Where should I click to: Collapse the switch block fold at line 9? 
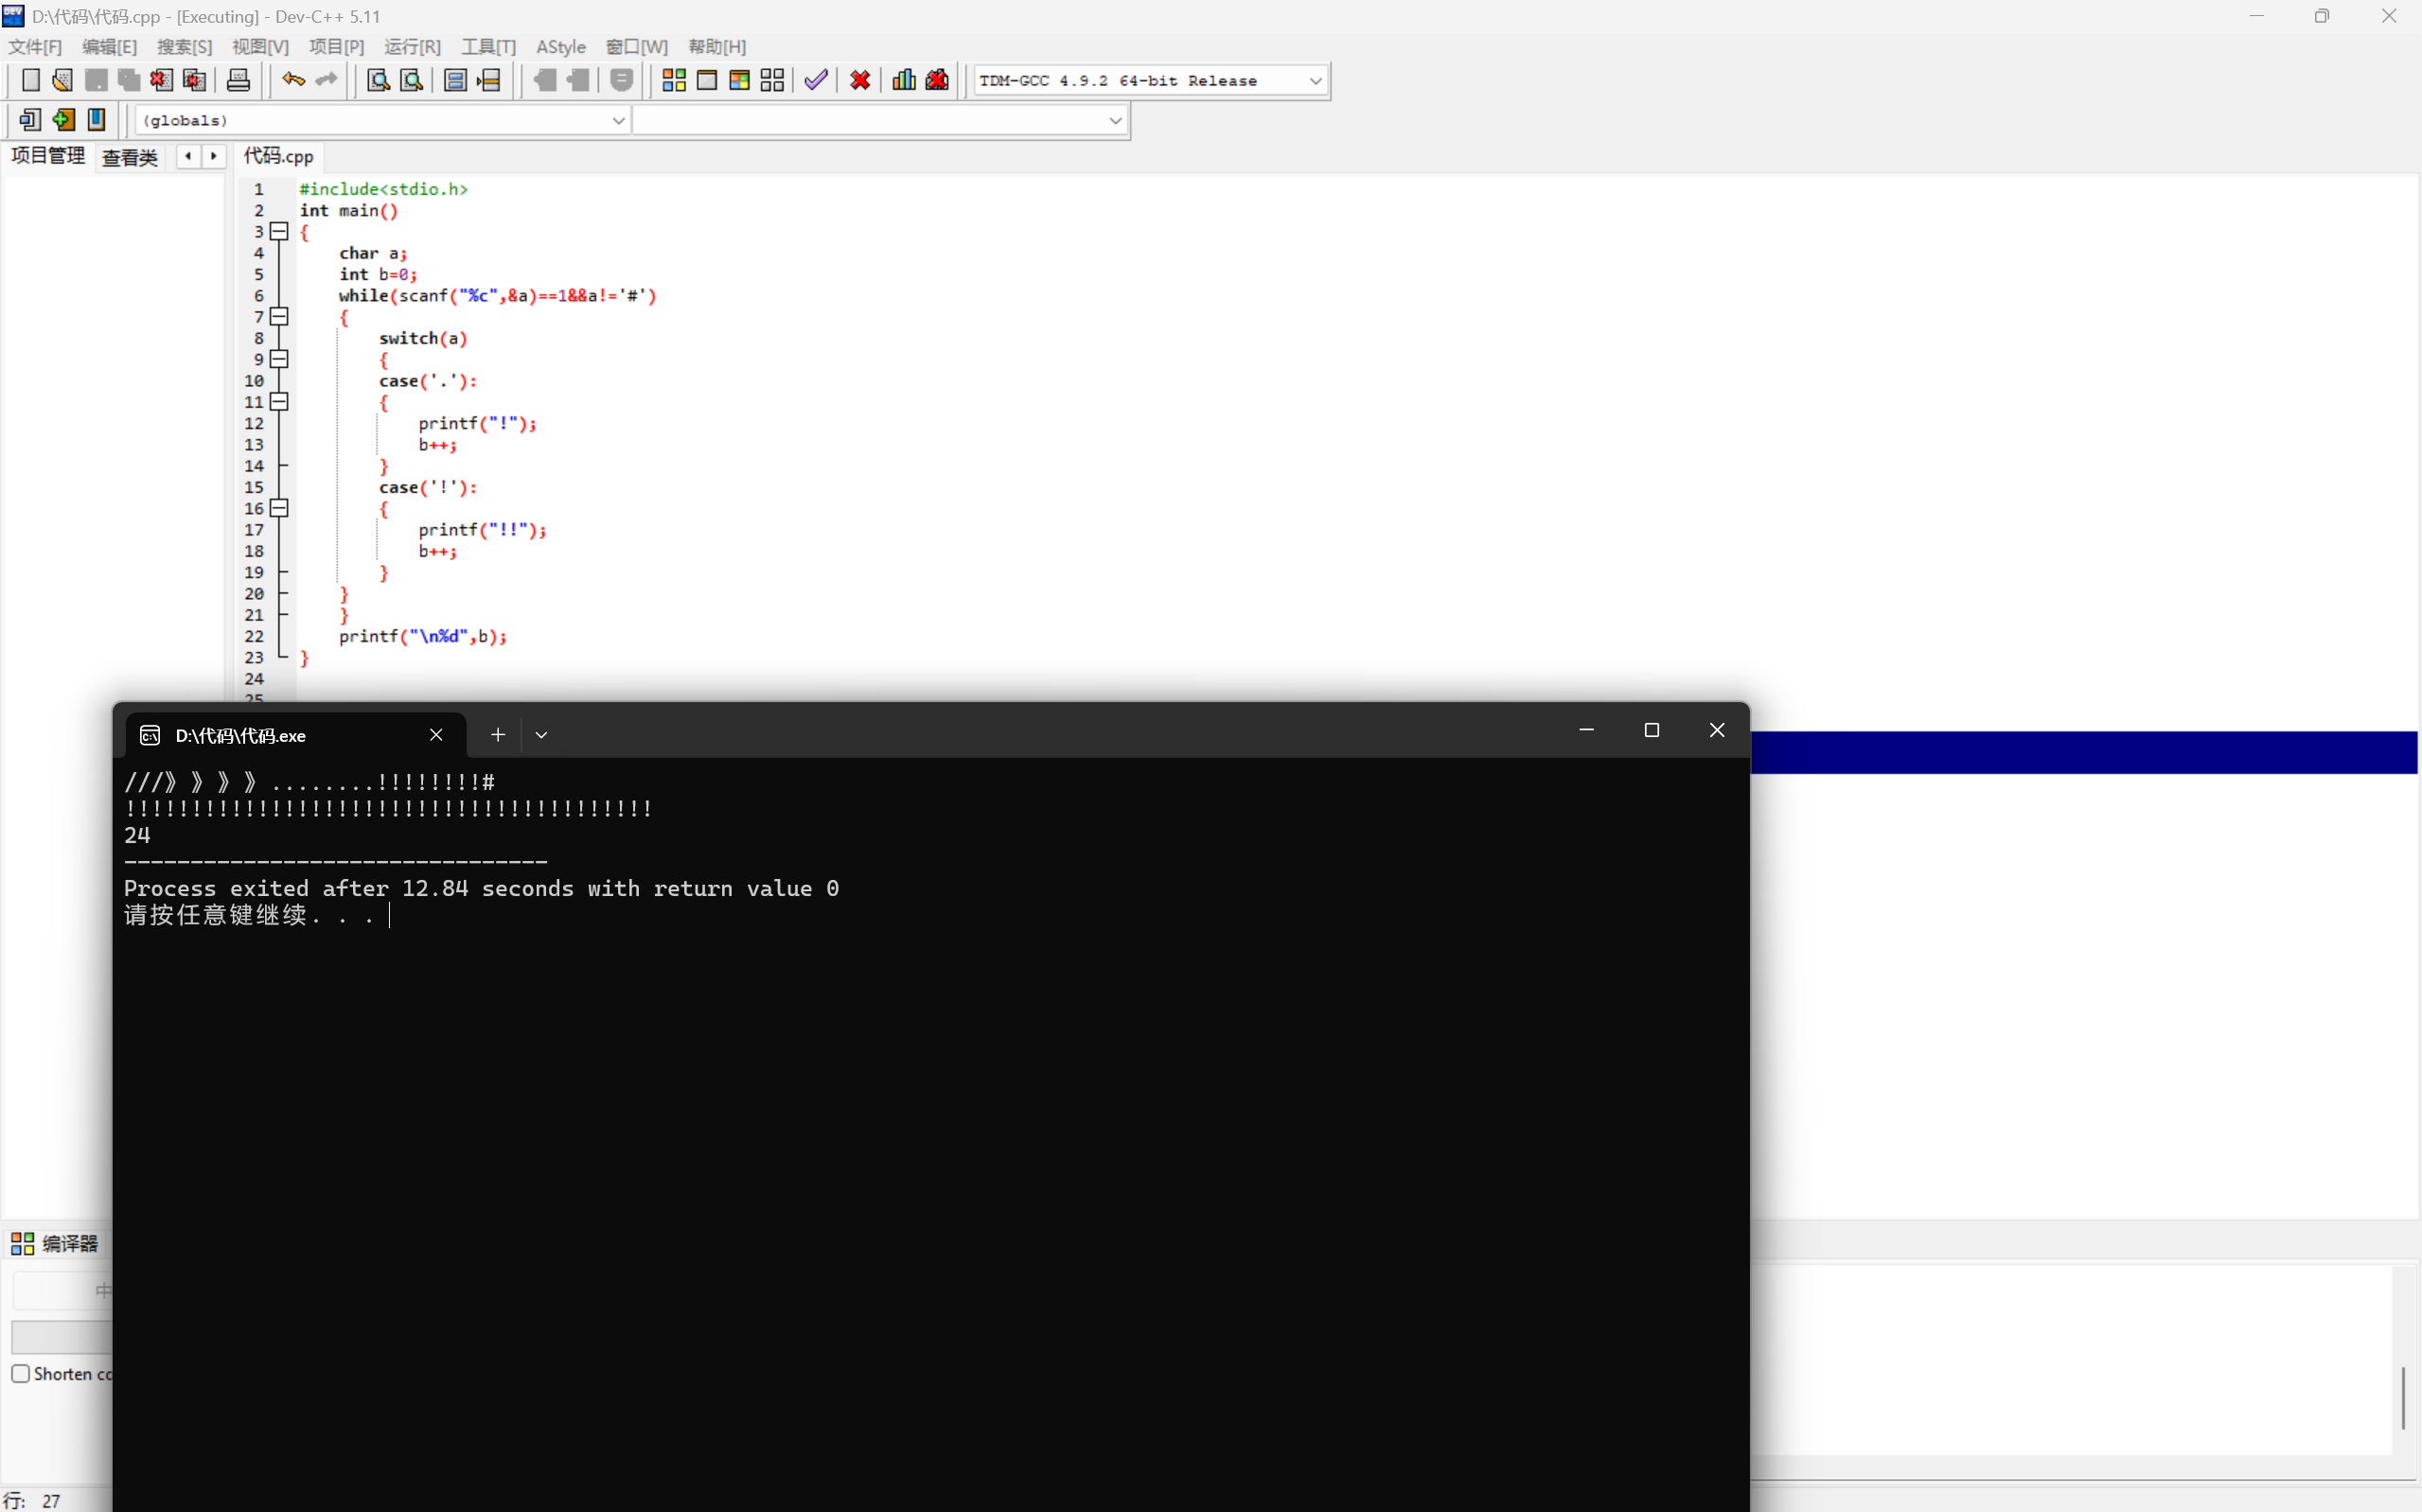[280, 359]
